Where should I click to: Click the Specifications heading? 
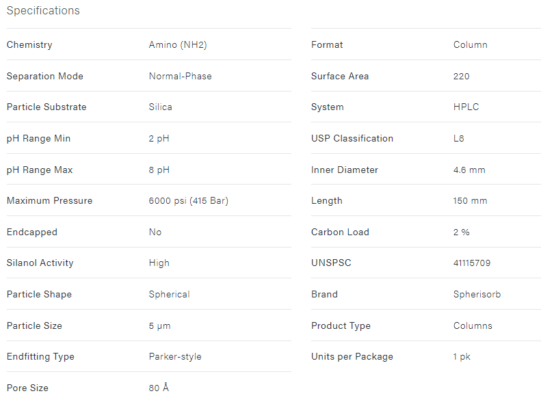[x=43, y=11]
